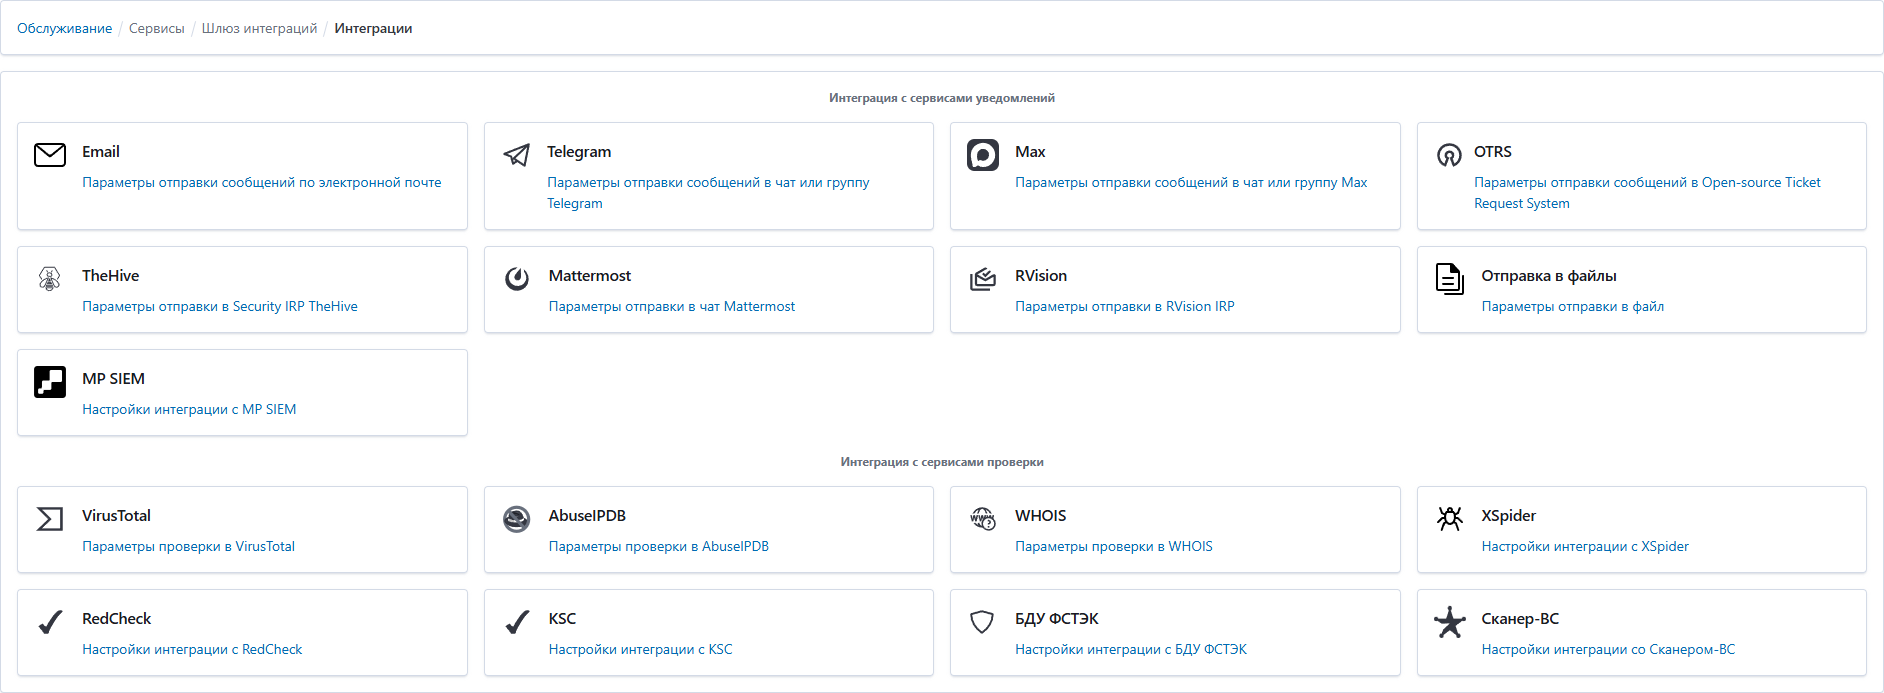Open Настройки интеграции с KSC link
1884x693 pixels.
point(641,649)
